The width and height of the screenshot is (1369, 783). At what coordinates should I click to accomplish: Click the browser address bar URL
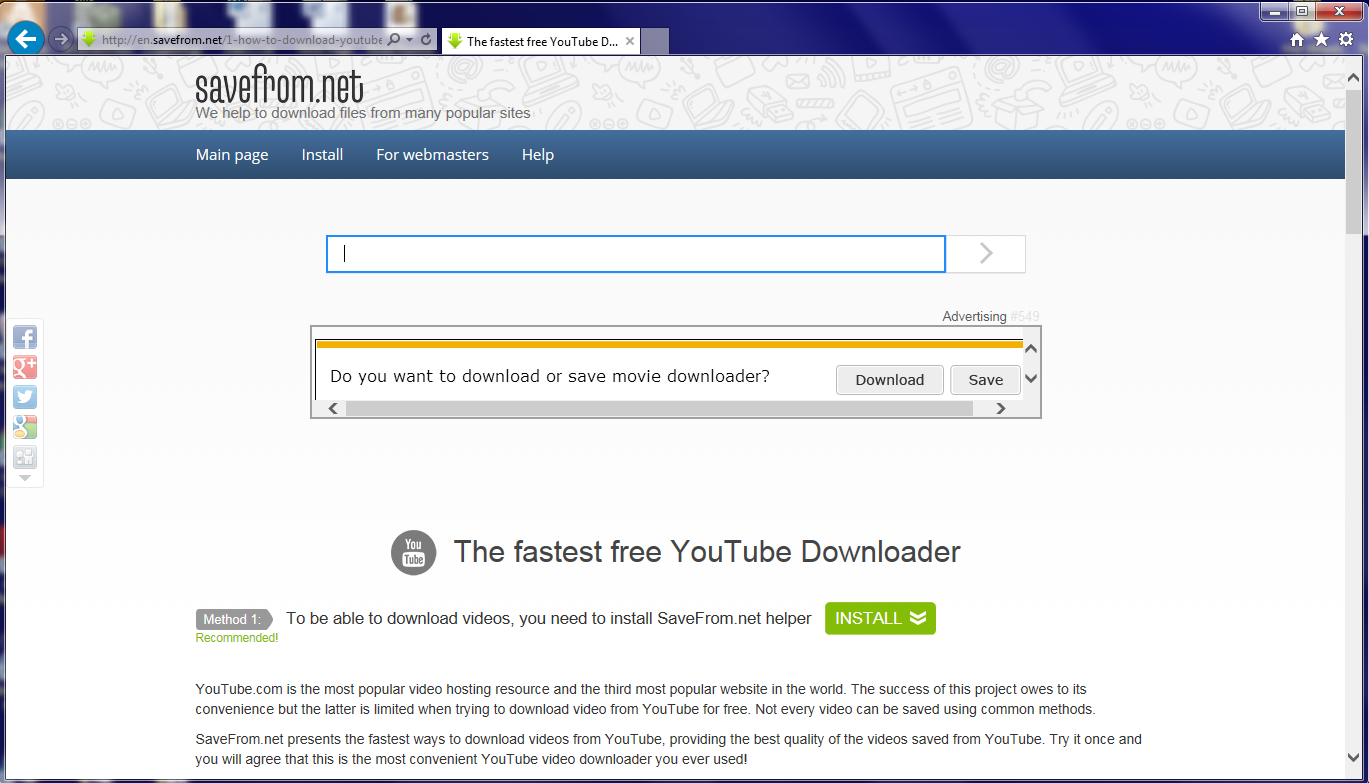(x=241, y=40)
